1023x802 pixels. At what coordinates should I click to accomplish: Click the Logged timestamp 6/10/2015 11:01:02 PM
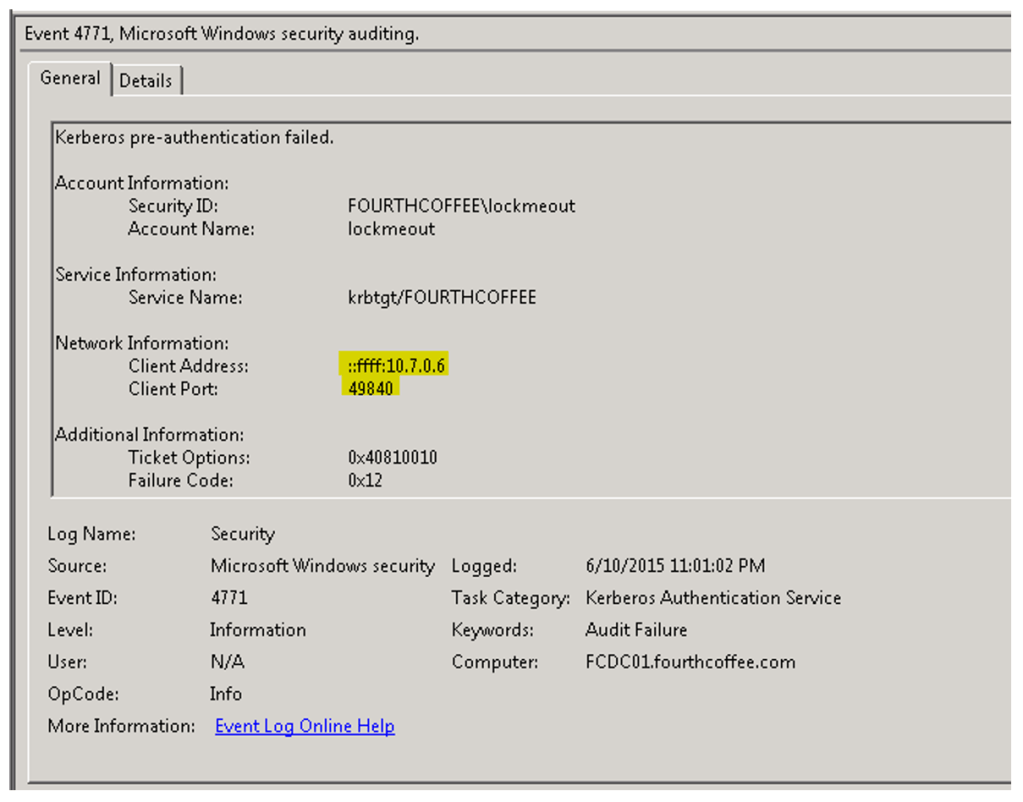(675, 566)
